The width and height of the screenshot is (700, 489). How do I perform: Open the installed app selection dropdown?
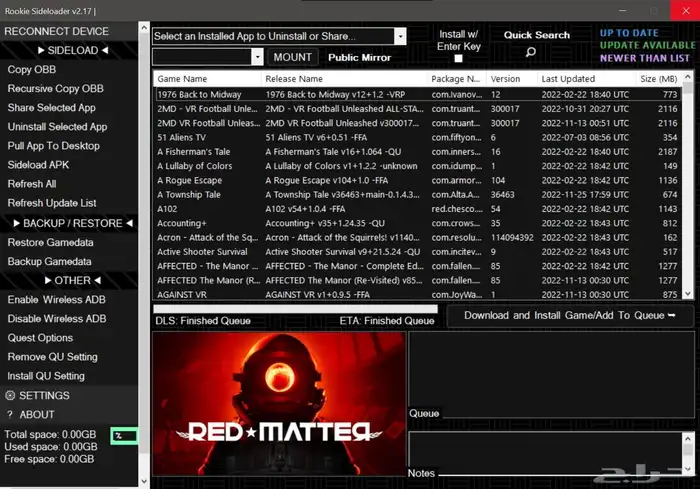pos(400,36)
